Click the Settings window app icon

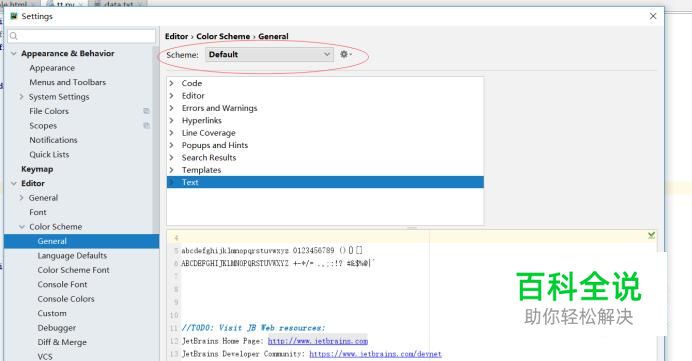coord(14,16)
